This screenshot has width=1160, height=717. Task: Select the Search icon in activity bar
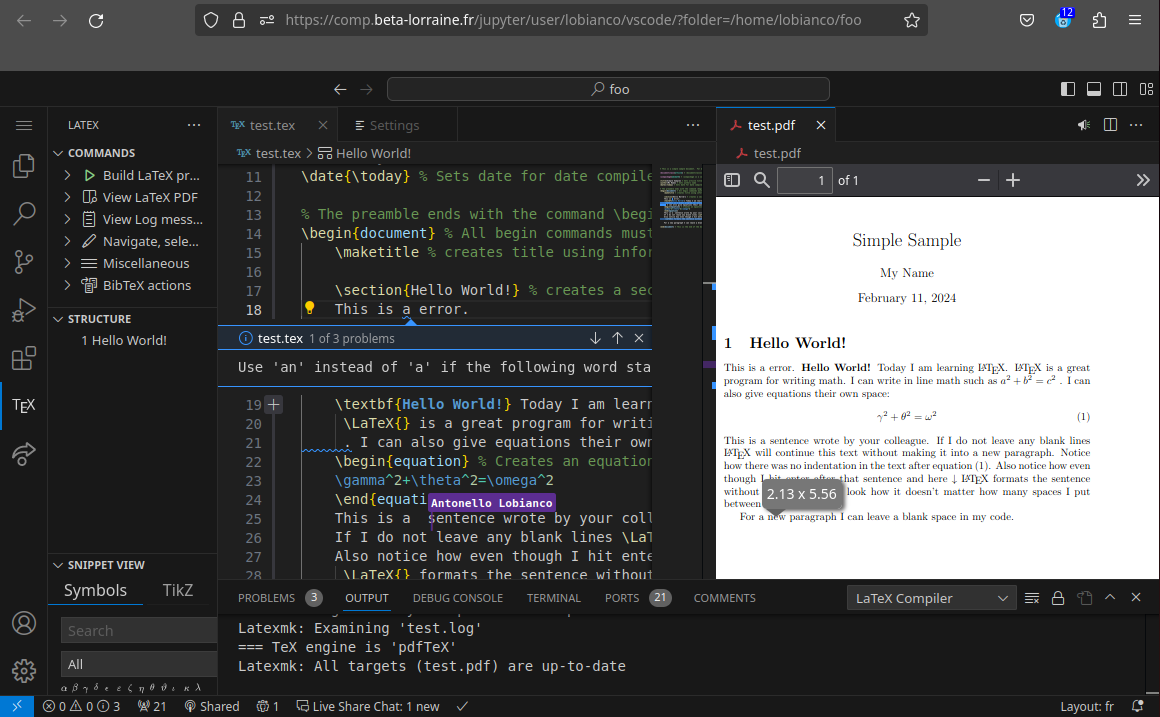[x=23, y=215]
